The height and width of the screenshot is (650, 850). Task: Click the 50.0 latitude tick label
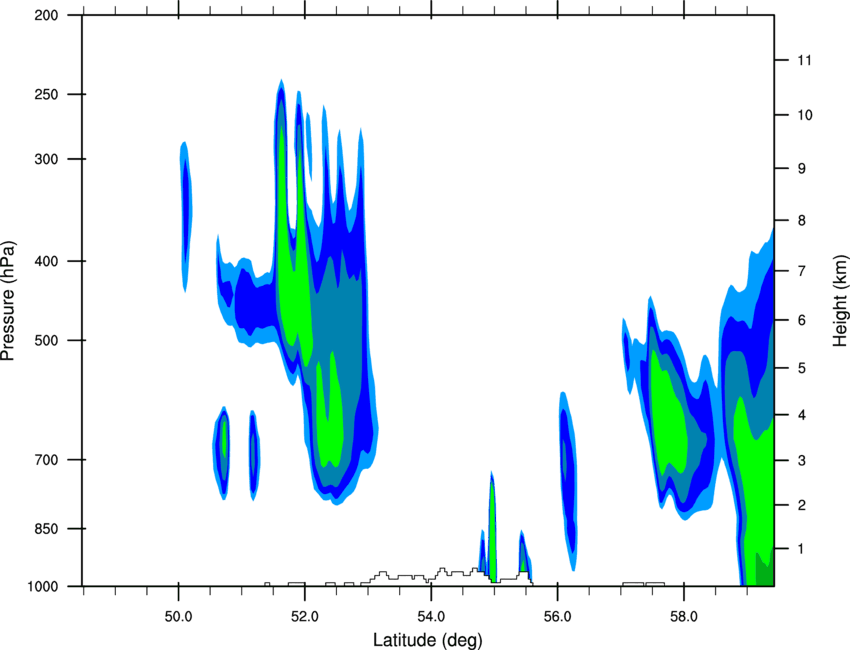(x=178, y=617)
